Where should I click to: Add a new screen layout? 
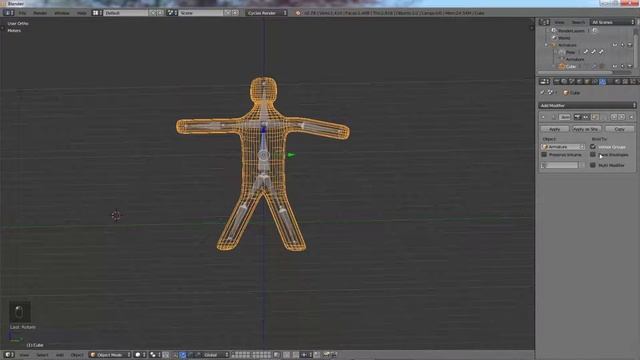[x=153, y=13]
